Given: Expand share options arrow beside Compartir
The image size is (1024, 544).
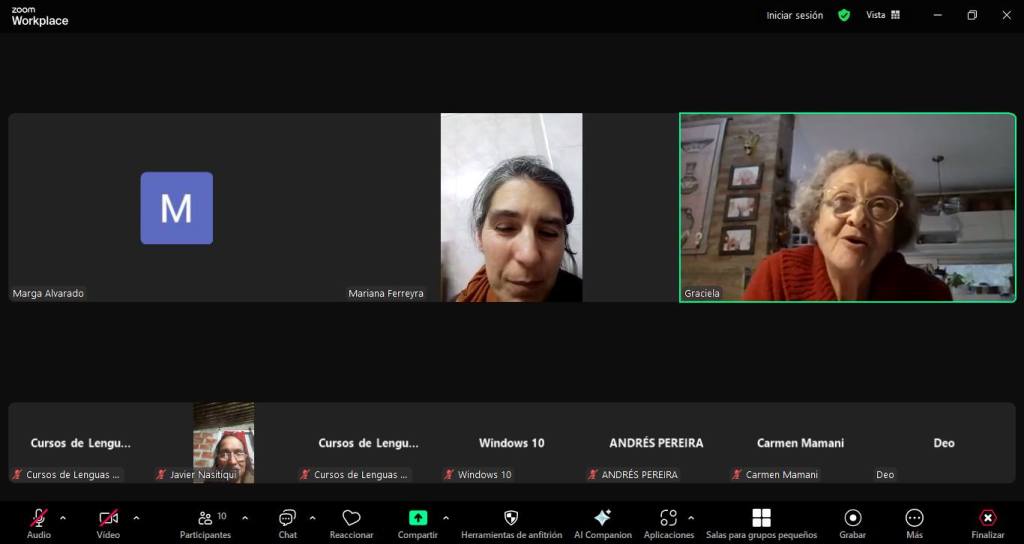Looking at the screenshot, I should [445, 518].
